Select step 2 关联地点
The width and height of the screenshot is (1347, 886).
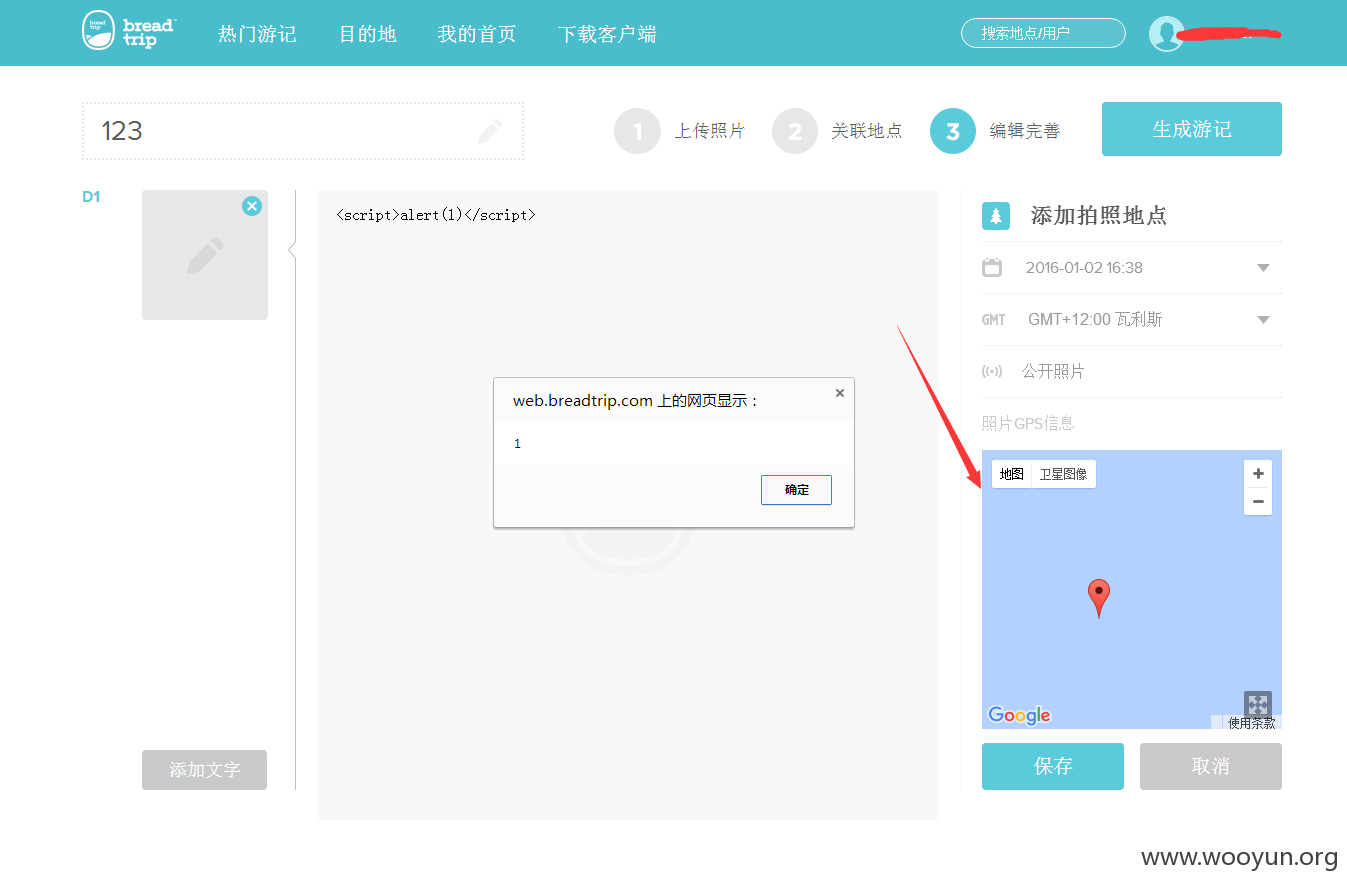point(838,131)
